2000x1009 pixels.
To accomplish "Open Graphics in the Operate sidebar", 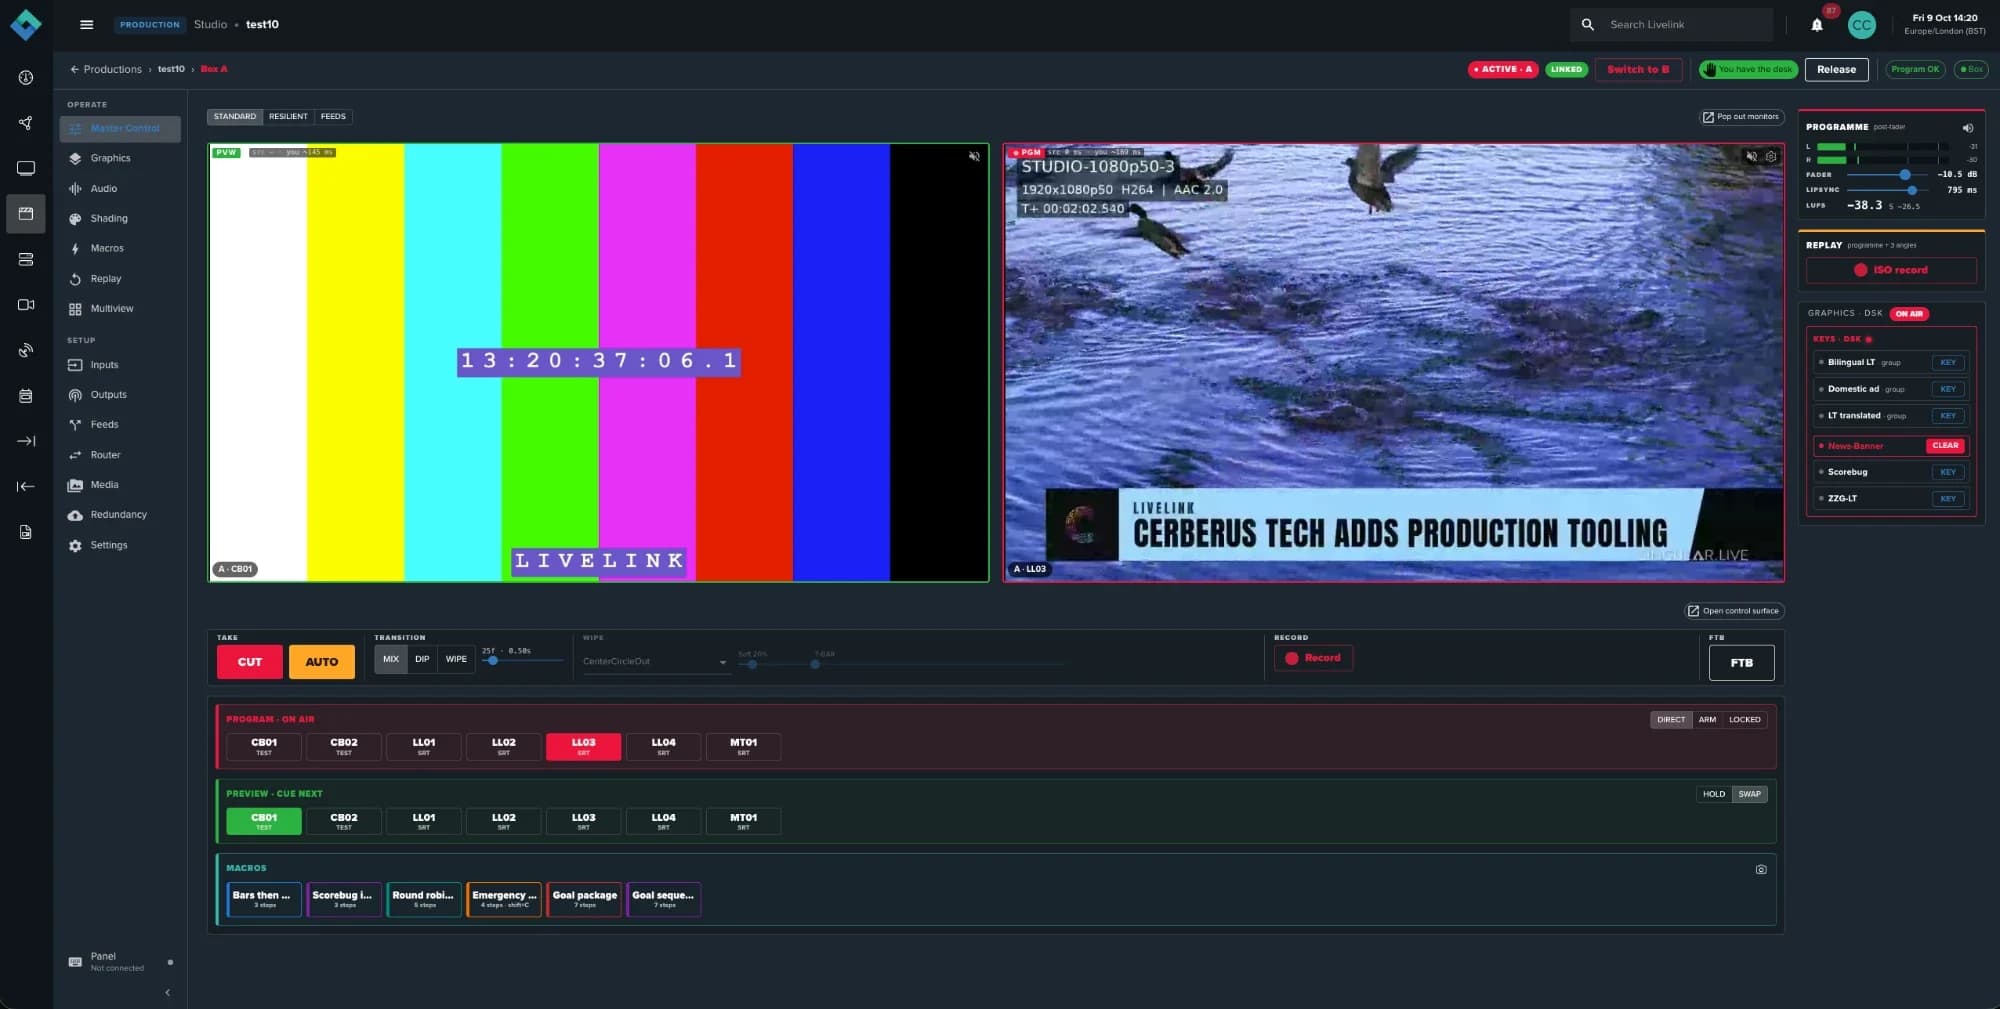I will 120,158.
